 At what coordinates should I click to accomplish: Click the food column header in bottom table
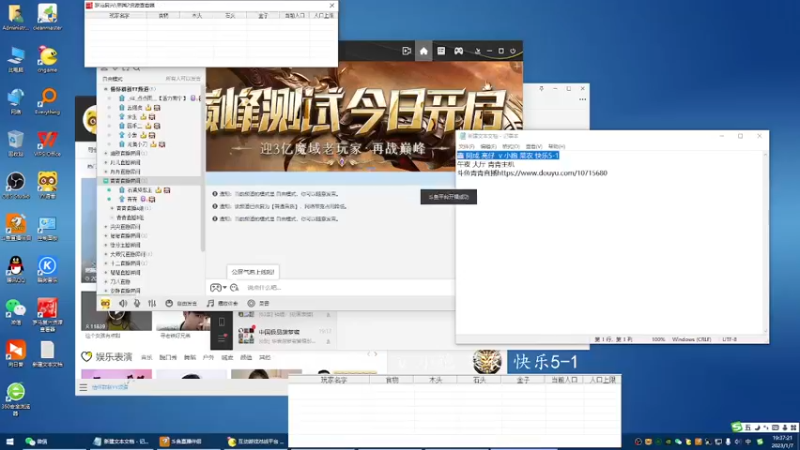392,380
